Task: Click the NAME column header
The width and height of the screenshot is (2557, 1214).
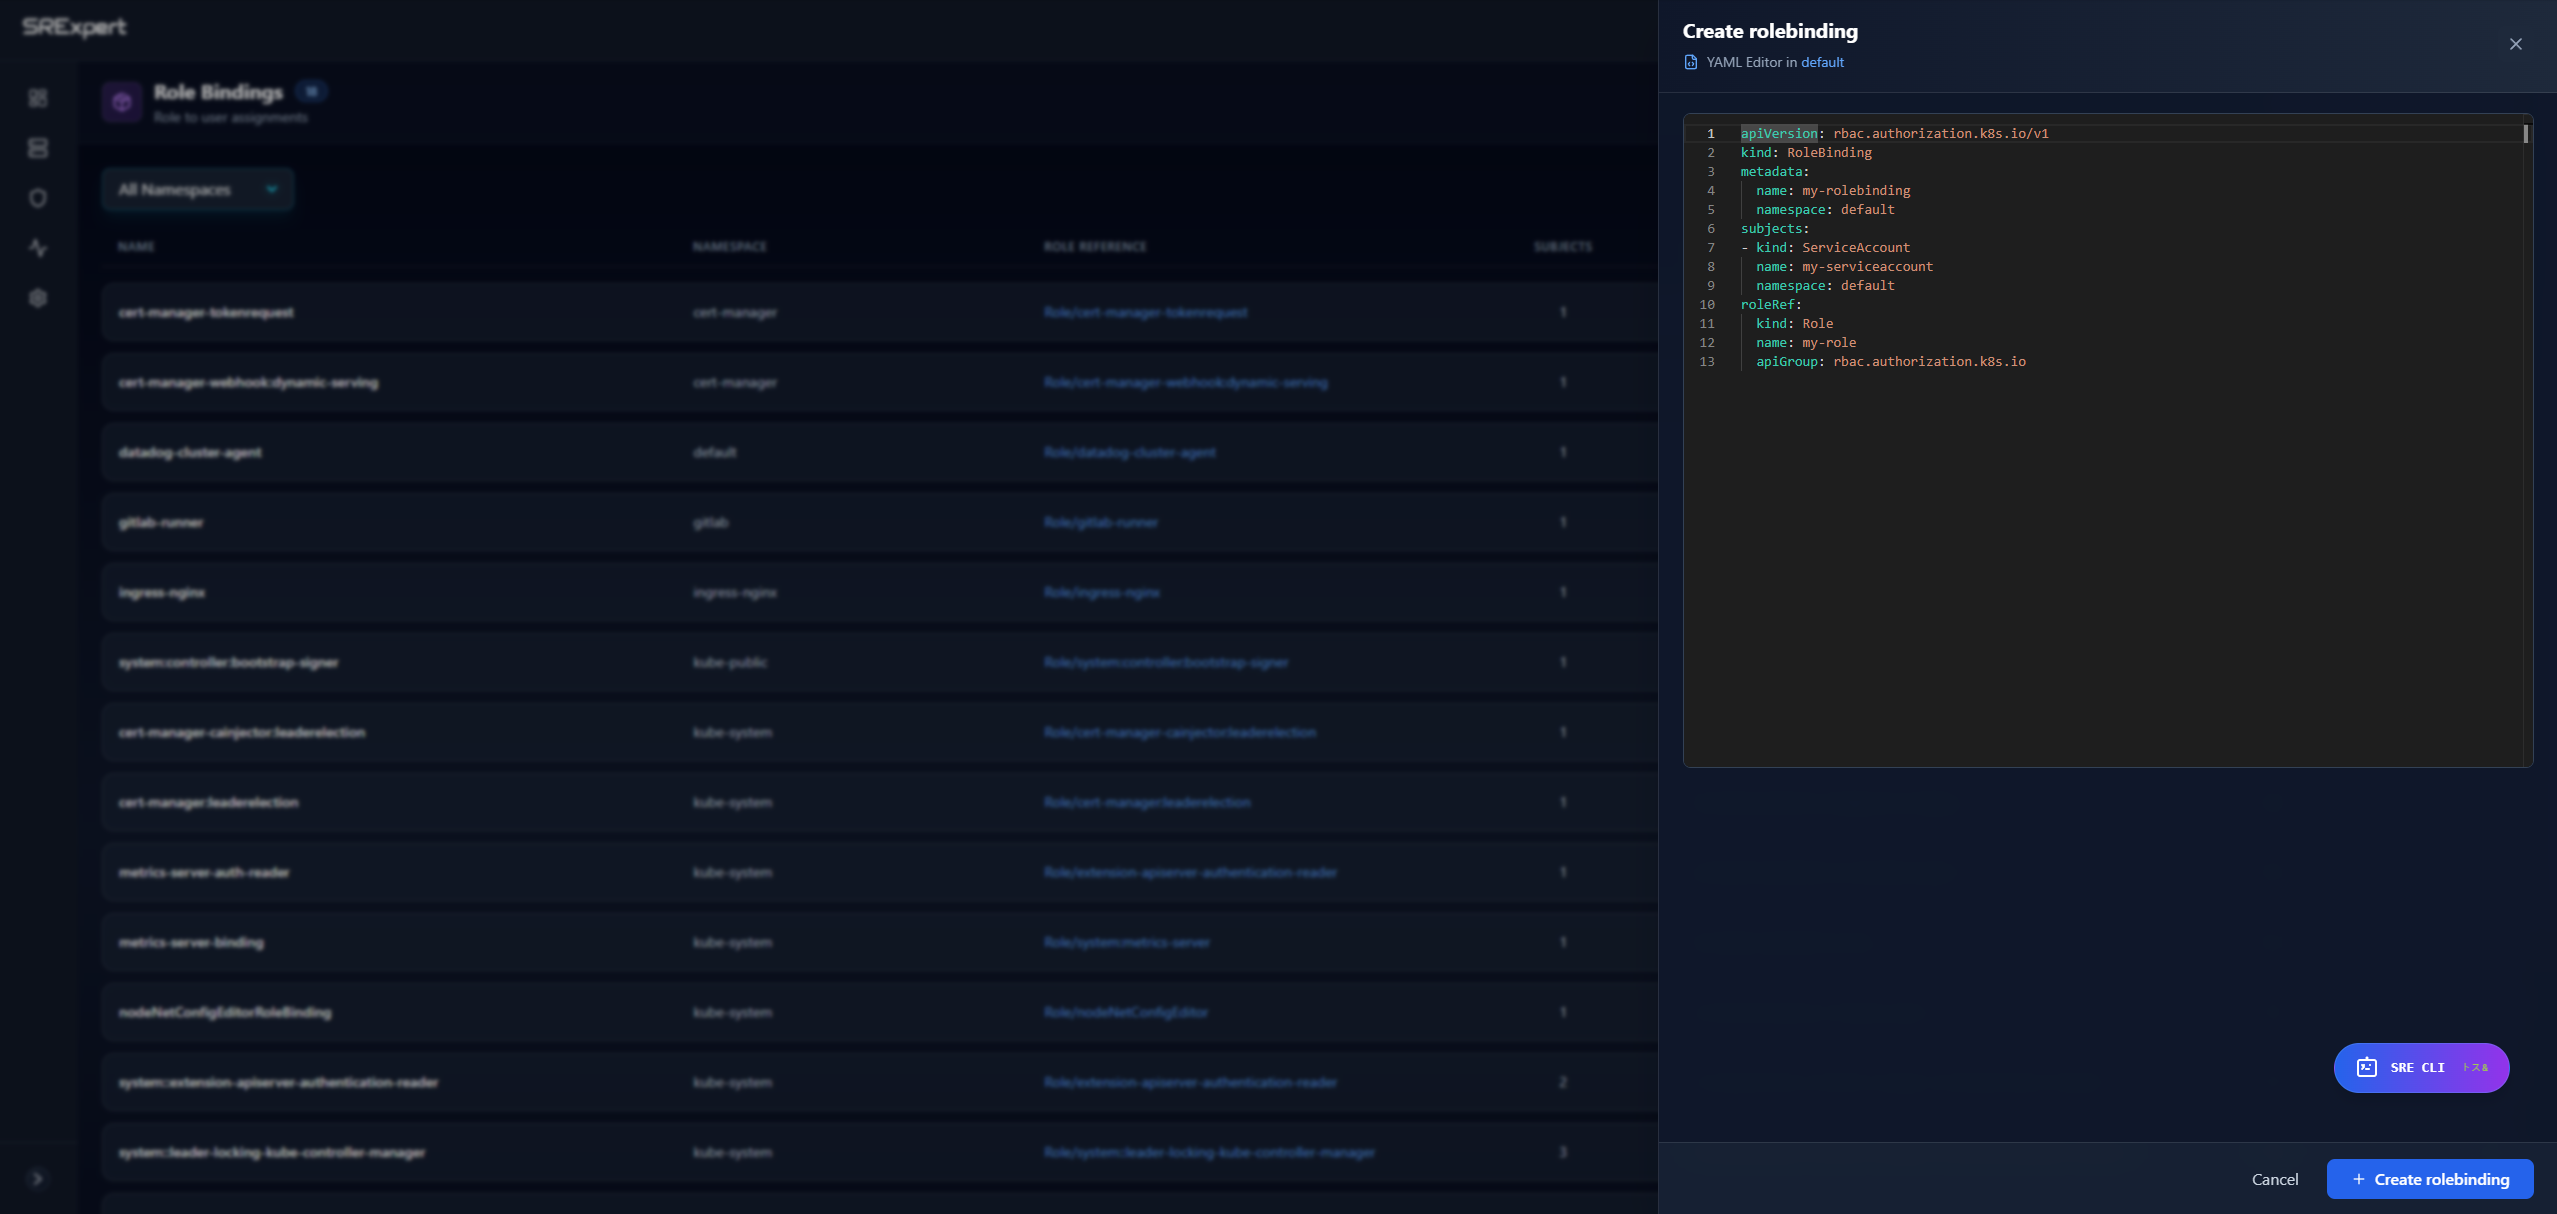Action: click(x=138, y=246)
